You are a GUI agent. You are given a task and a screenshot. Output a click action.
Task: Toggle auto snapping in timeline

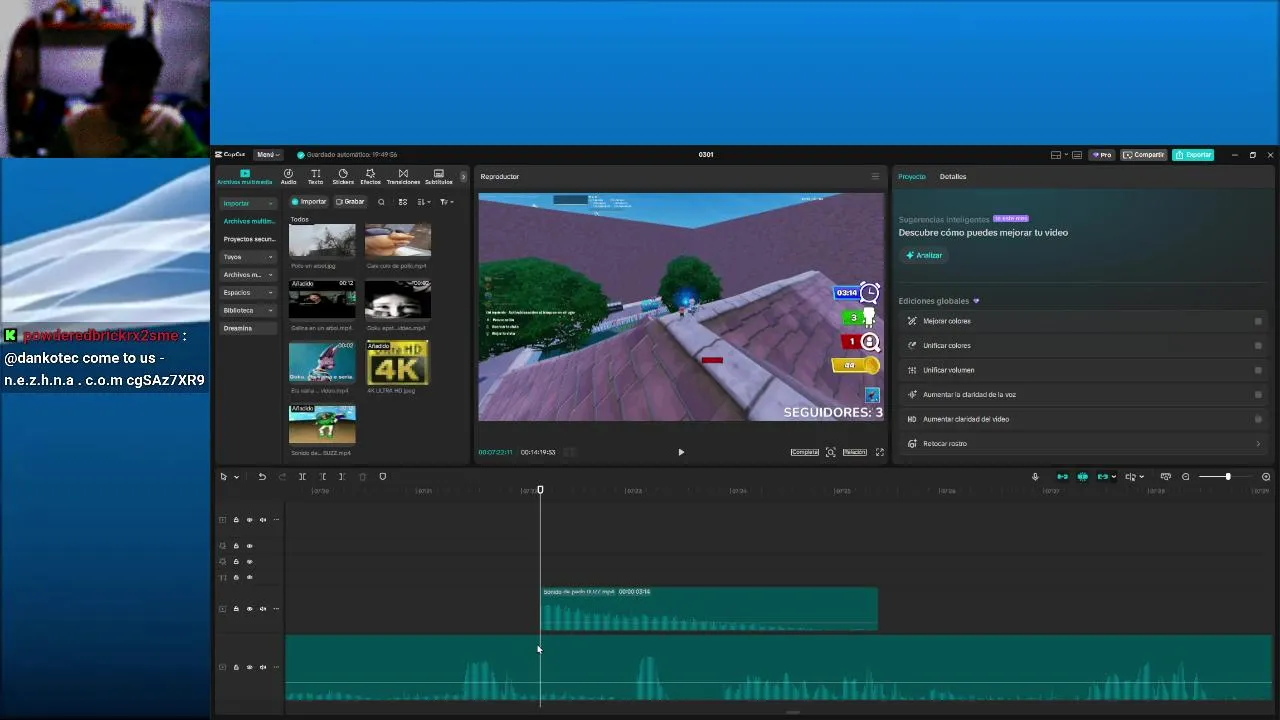pyautogui.click(x=1082, y=477)
